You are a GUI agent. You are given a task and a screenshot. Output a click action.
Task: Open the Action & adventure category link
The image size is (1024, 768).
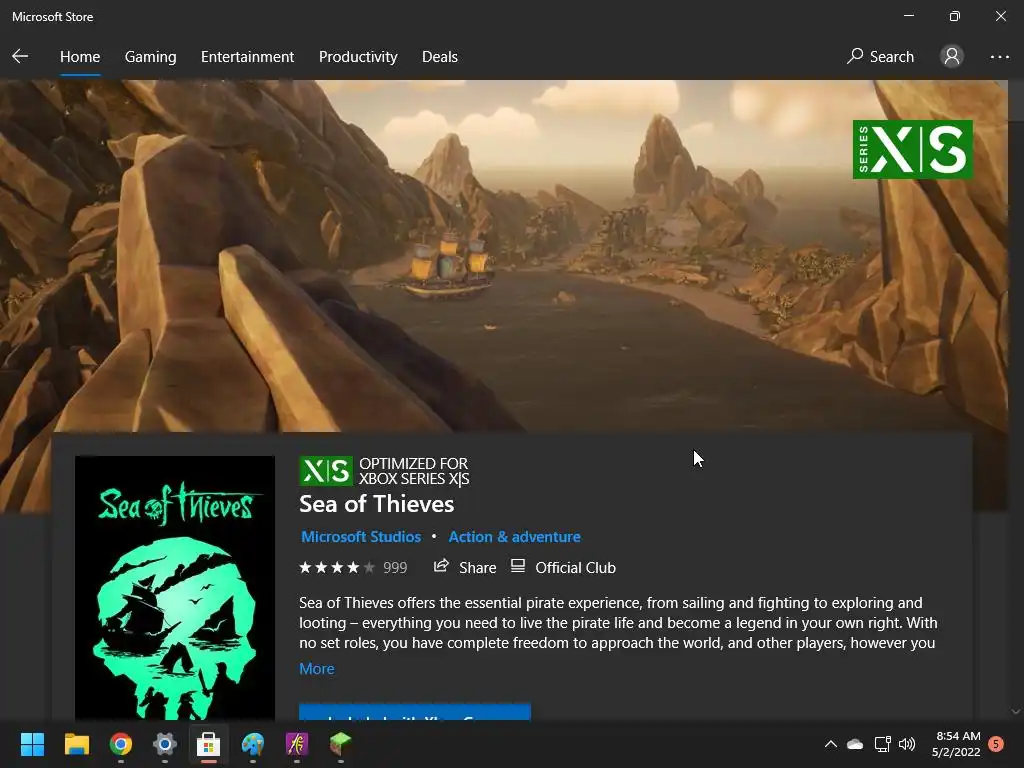tap(514, 537)
